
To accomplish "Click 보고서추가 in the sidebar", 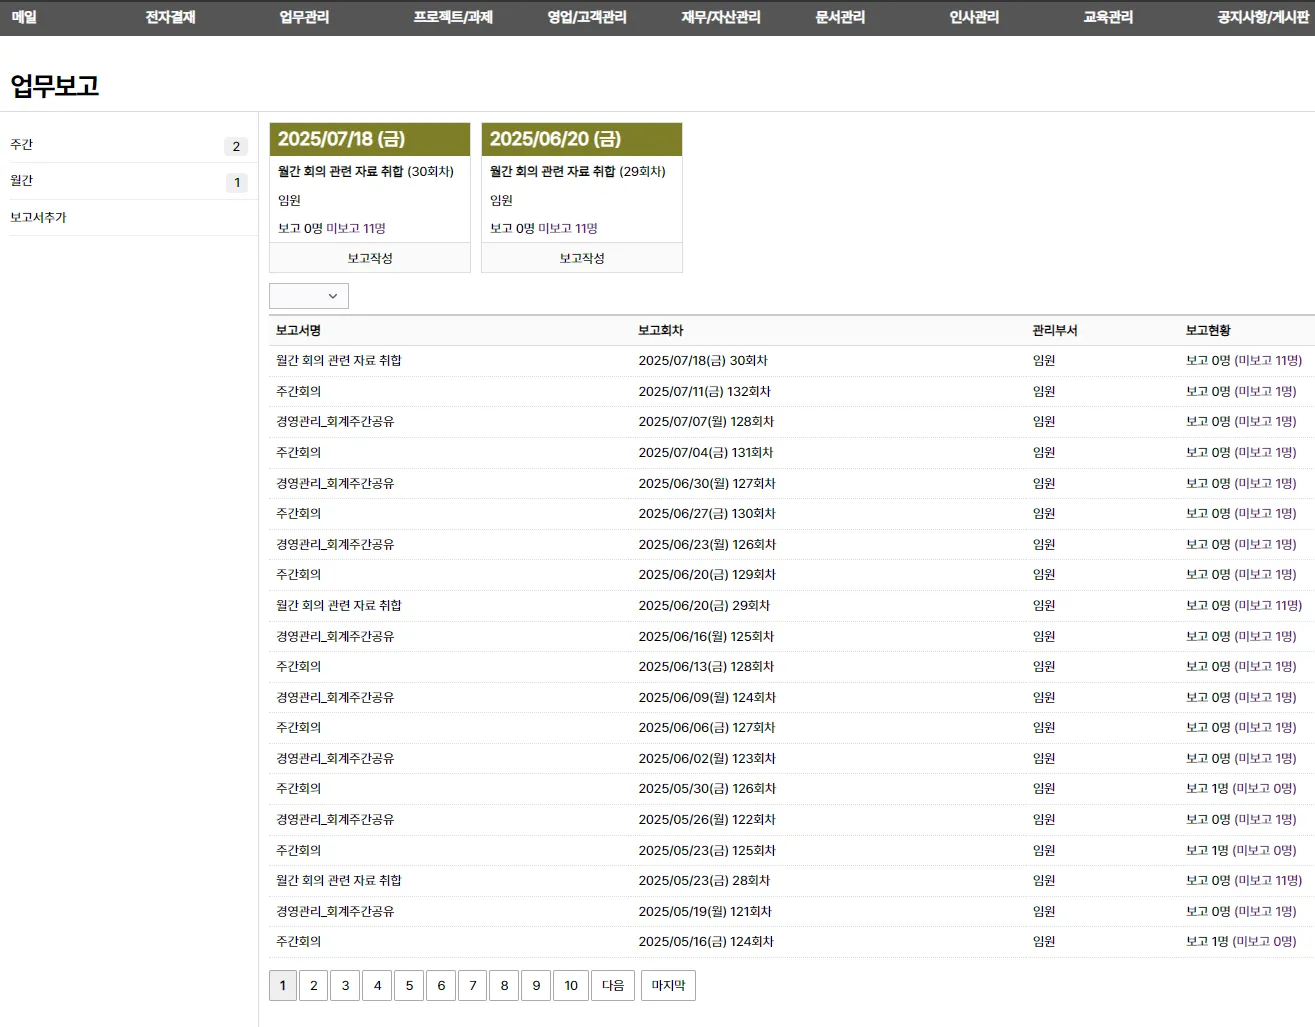I will tap(38, 217).
